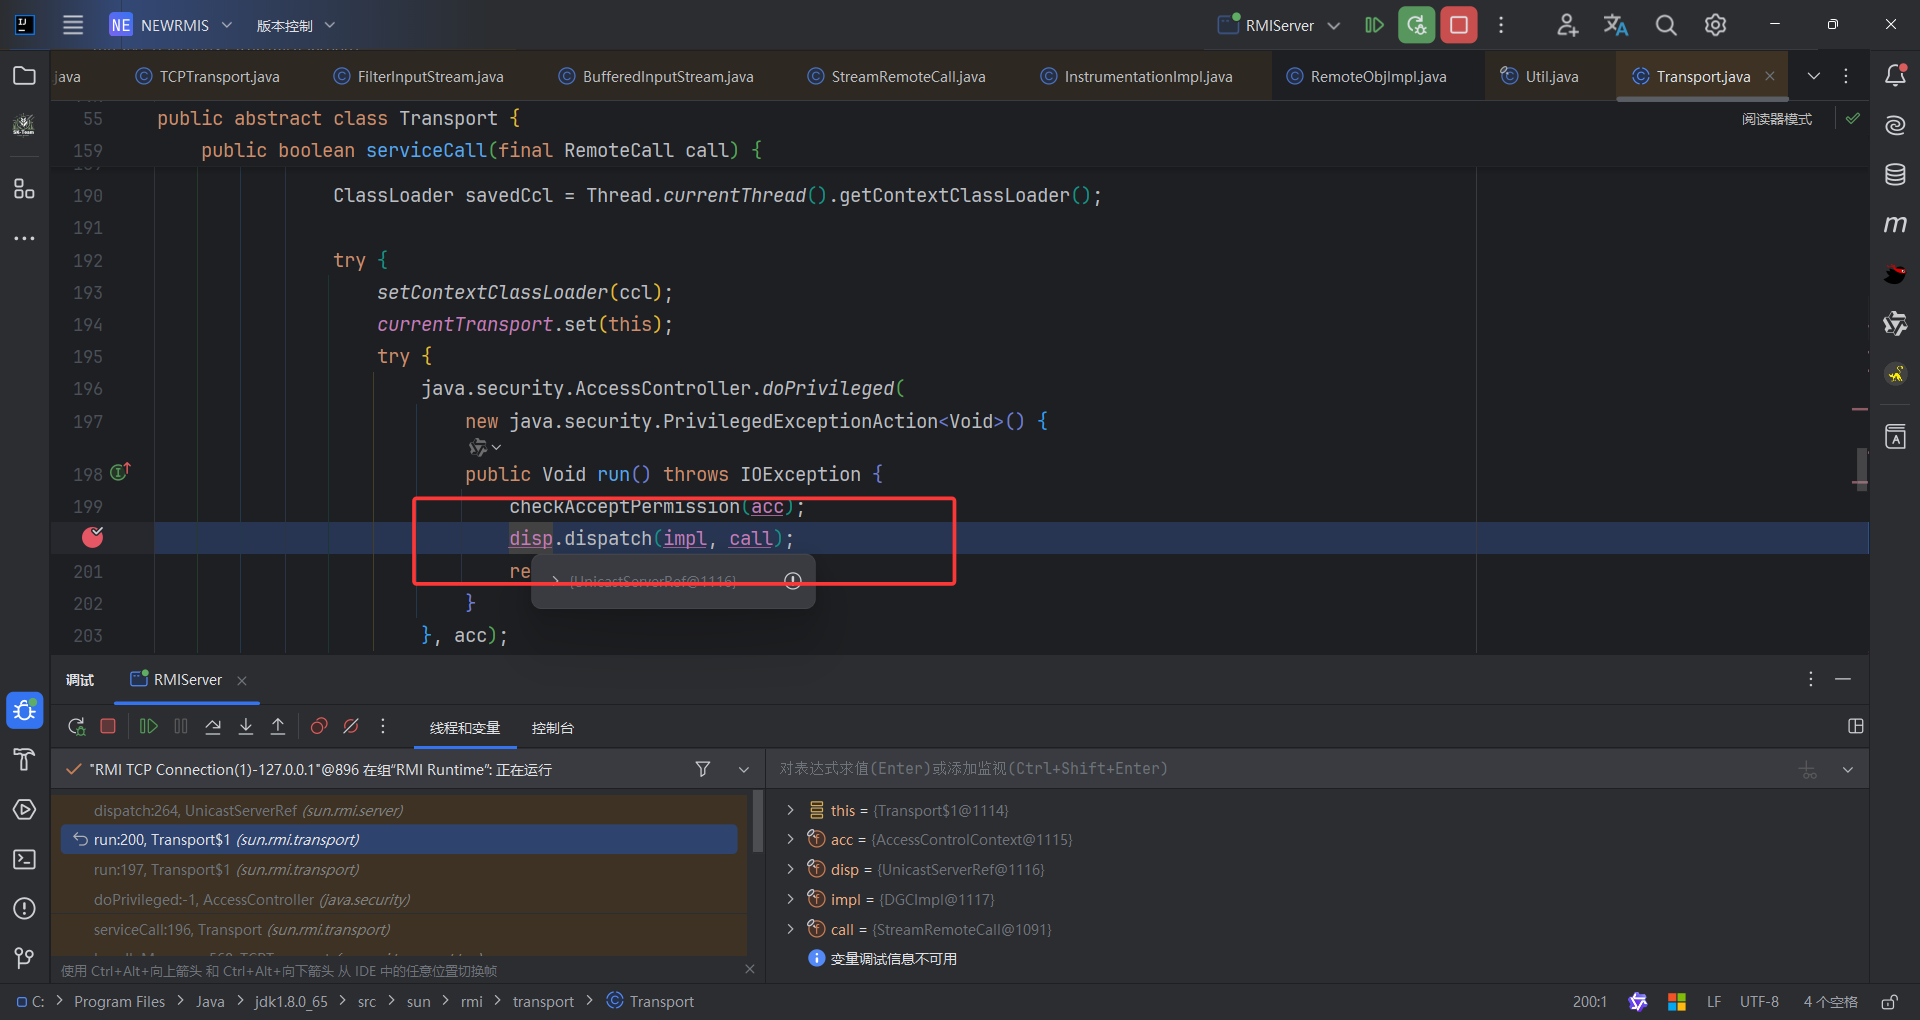
Task: Open the Project tool window folder icon
Action: (x=24, y=76)
